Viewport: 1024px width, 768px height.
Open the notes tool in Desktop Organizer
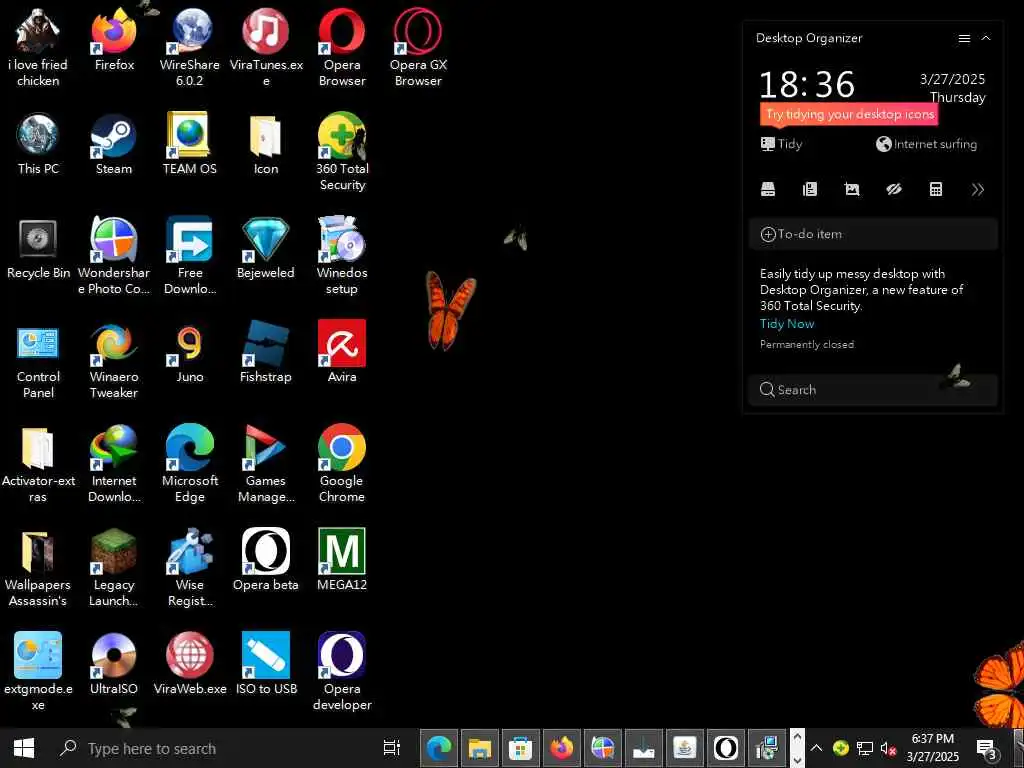tap(810, 189)
